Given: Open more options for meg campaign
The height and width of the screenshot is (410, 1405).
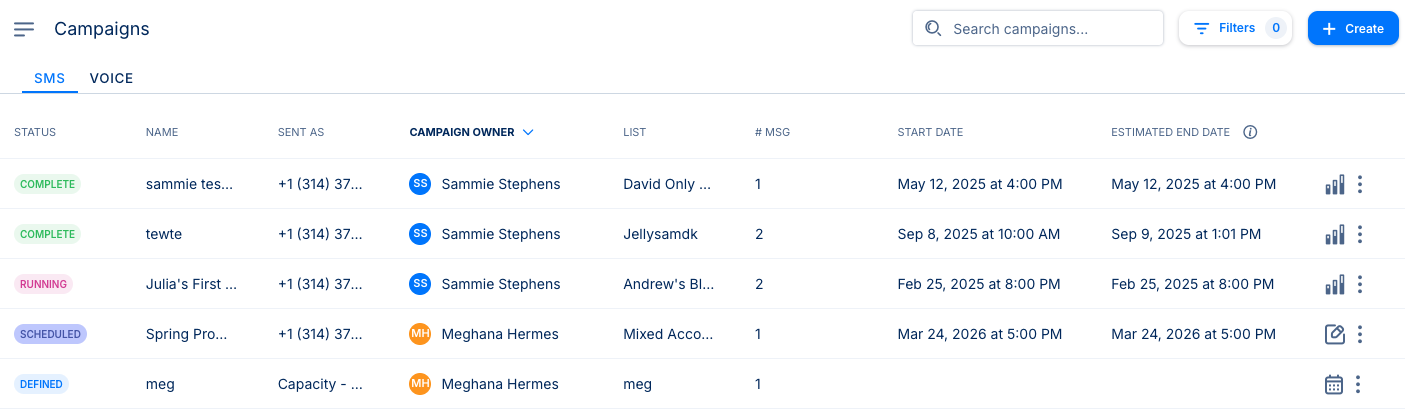Looking at the screenshot, I should 1358,384.
